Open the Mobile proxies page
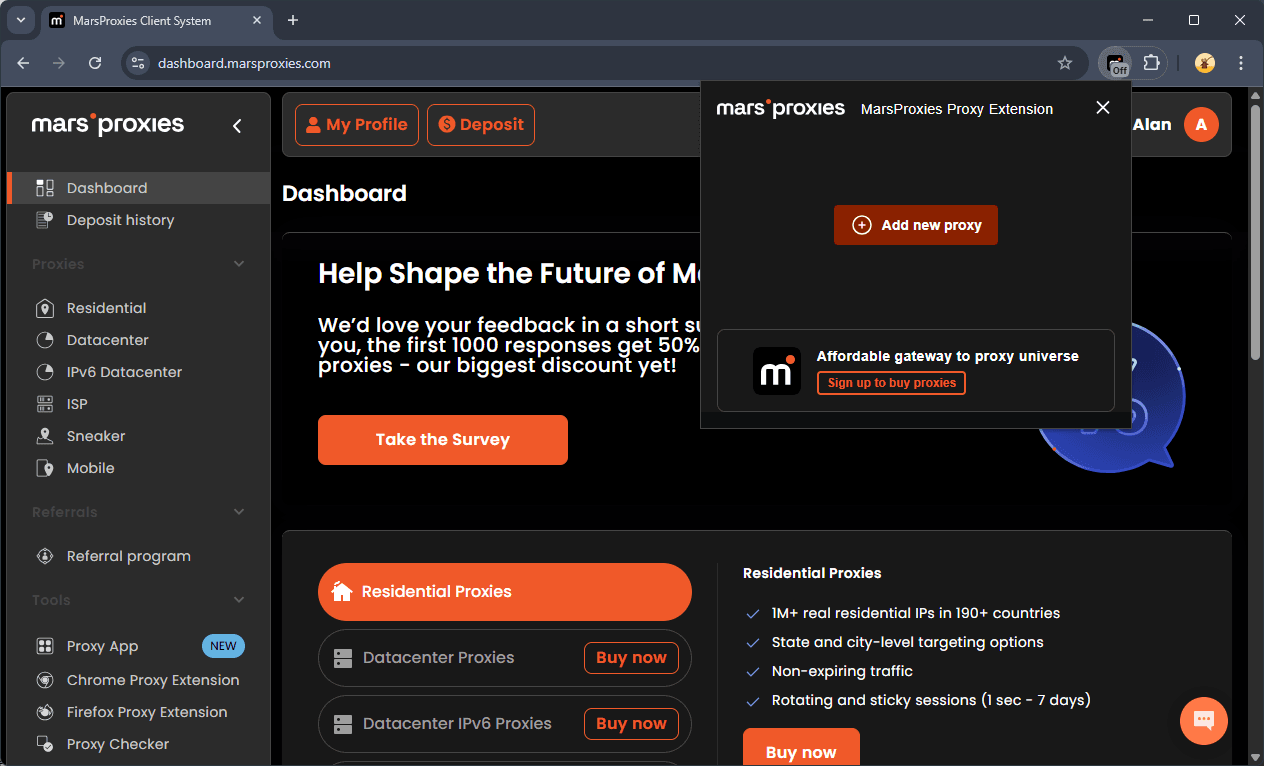Viewport: 1264px width, 766px height. [x=90, y=468]
